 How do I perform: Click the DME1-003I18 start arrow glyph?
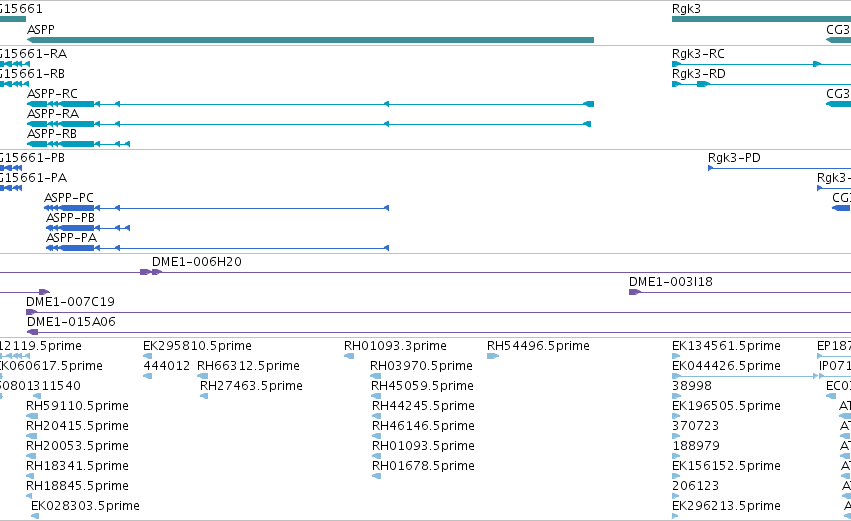click(634, 293)
